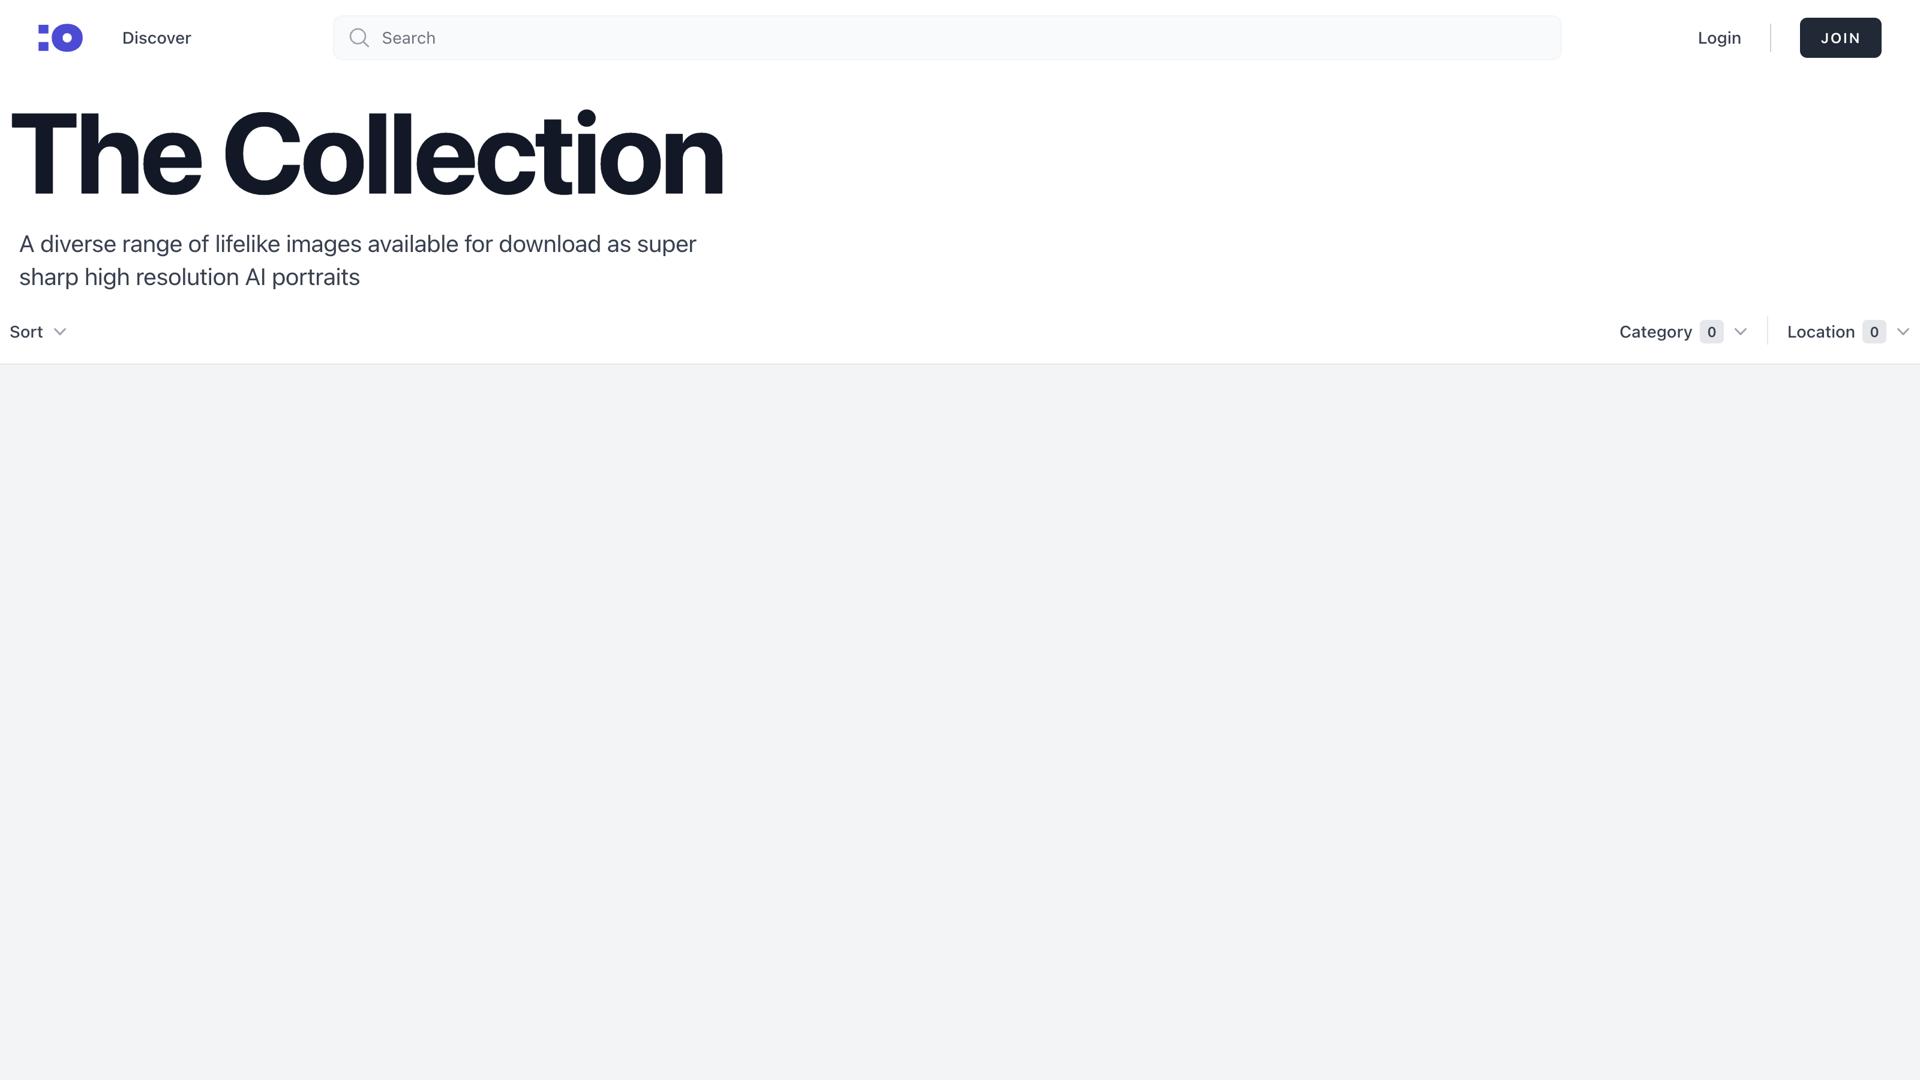Click the chevron icon beside Sort

[x=60, y=332]
